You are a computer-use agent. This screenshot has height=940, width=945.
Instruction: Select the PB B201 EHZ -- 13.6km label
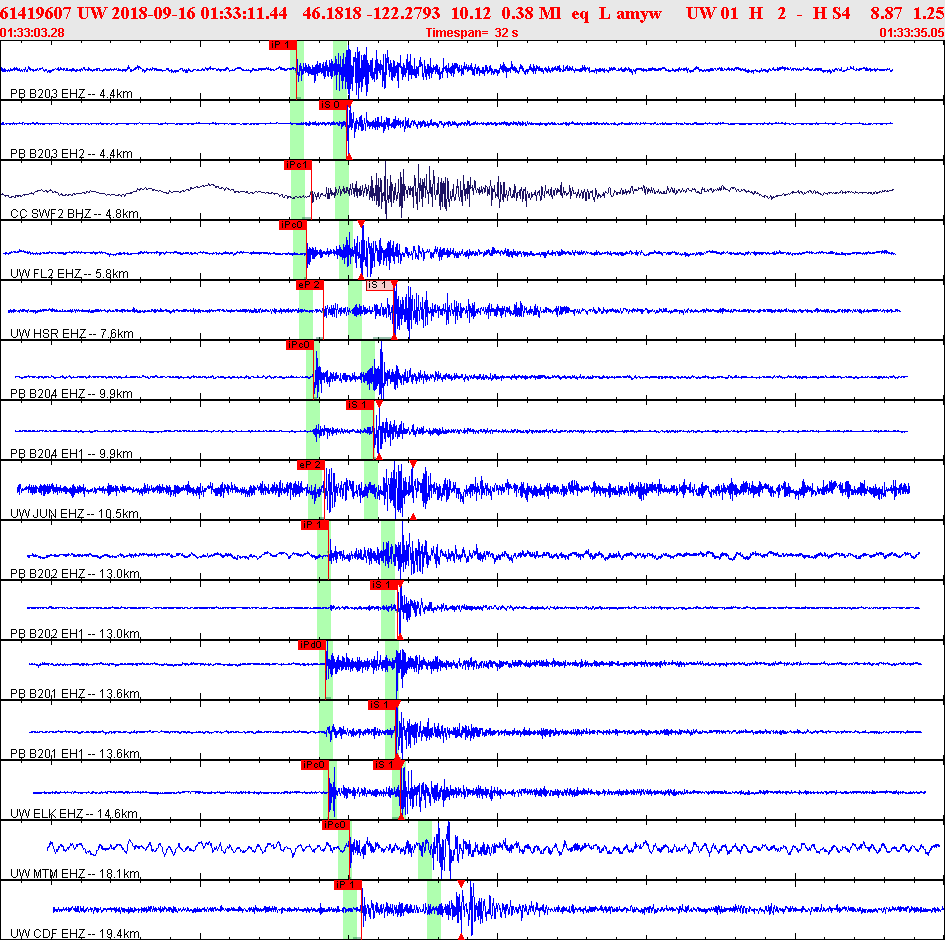pos(75,694)
